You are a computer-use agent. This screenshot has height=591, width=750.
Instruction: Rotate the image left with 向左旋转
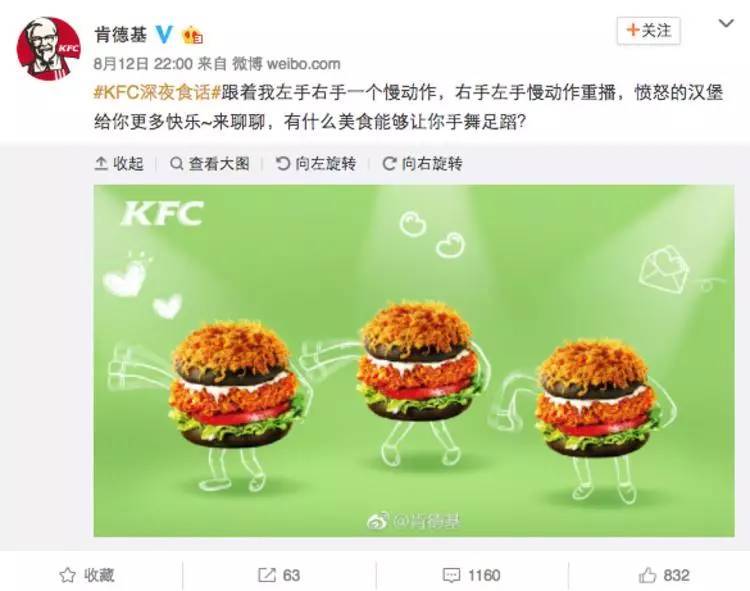(316, 164)
